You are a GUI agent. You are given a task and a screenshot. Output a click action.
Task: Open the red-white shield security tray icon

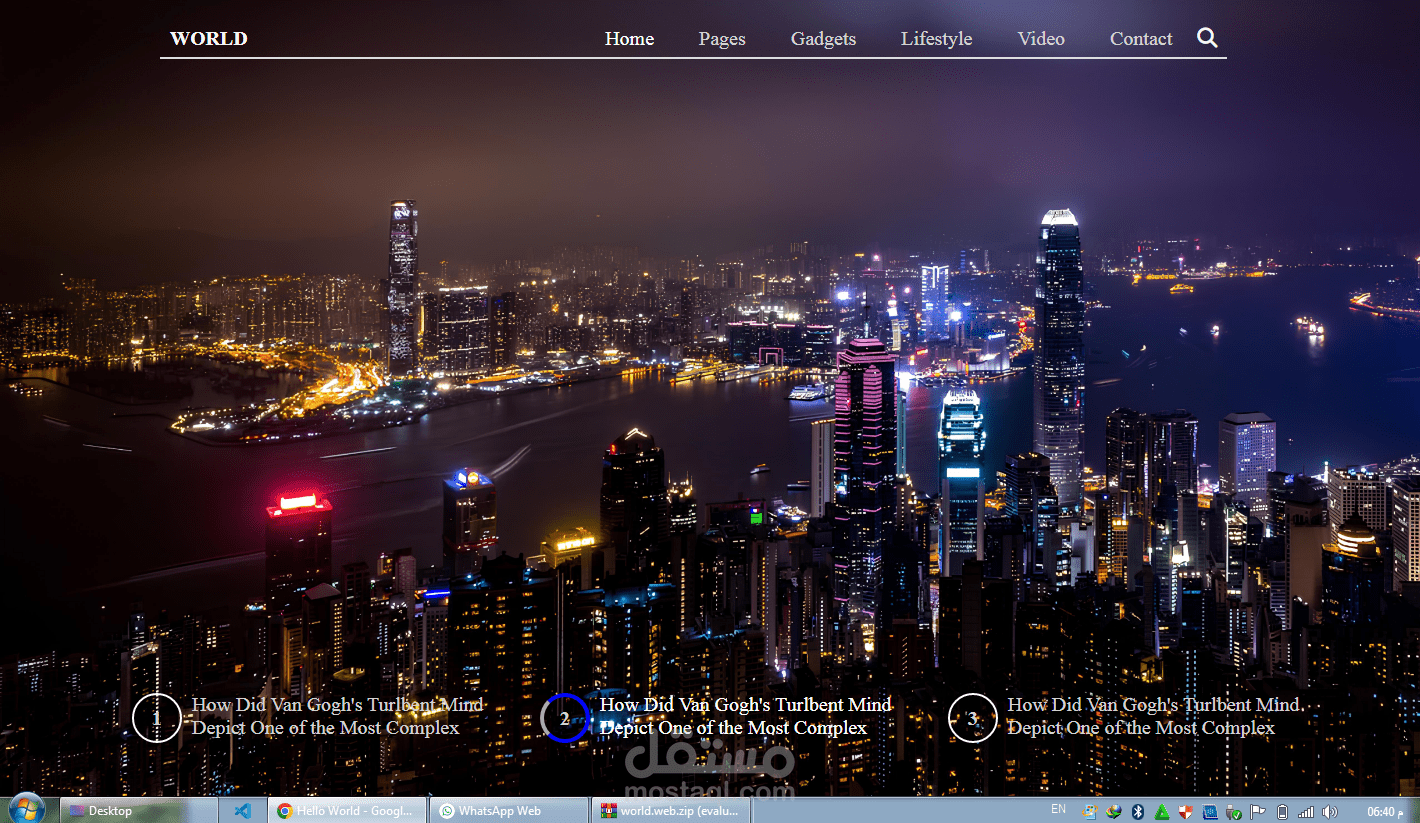click(x=1186, y=811)
